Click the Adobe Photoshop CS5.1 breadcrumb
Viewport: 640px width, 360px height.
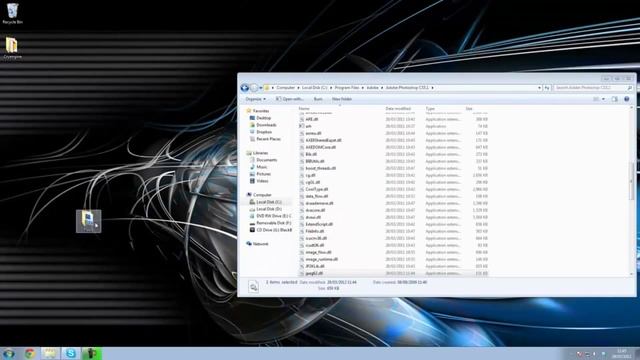407,88
